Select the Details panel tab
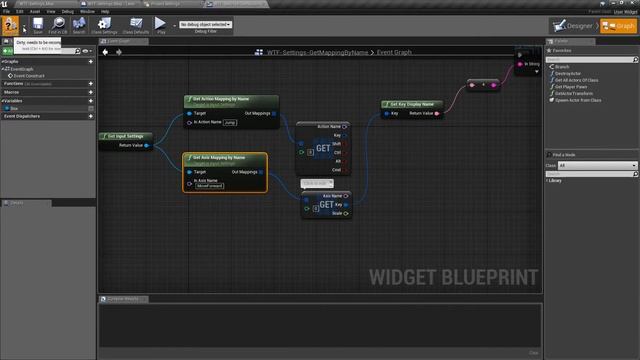The width and height of the screenshot is (640, 360). [x=26, y=203]
